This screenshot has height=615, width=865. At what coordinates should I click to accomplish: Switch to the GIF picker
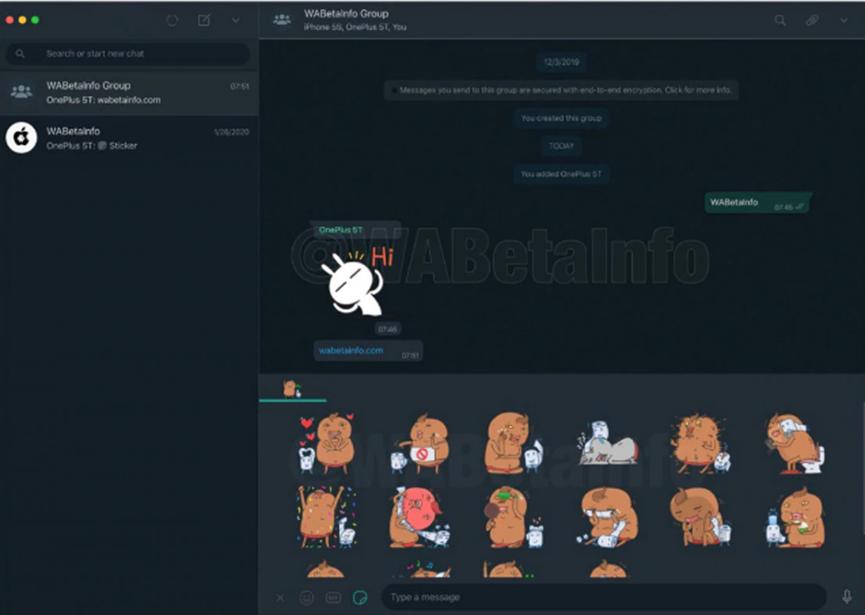tap(334, 598)
